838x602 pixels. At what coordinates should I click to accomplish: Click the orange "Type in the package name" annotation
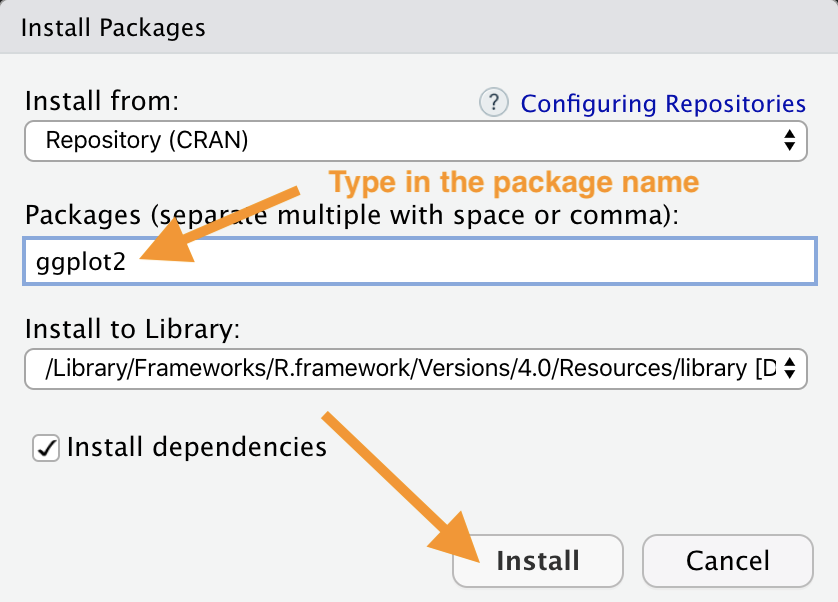(x=514, y=182)
